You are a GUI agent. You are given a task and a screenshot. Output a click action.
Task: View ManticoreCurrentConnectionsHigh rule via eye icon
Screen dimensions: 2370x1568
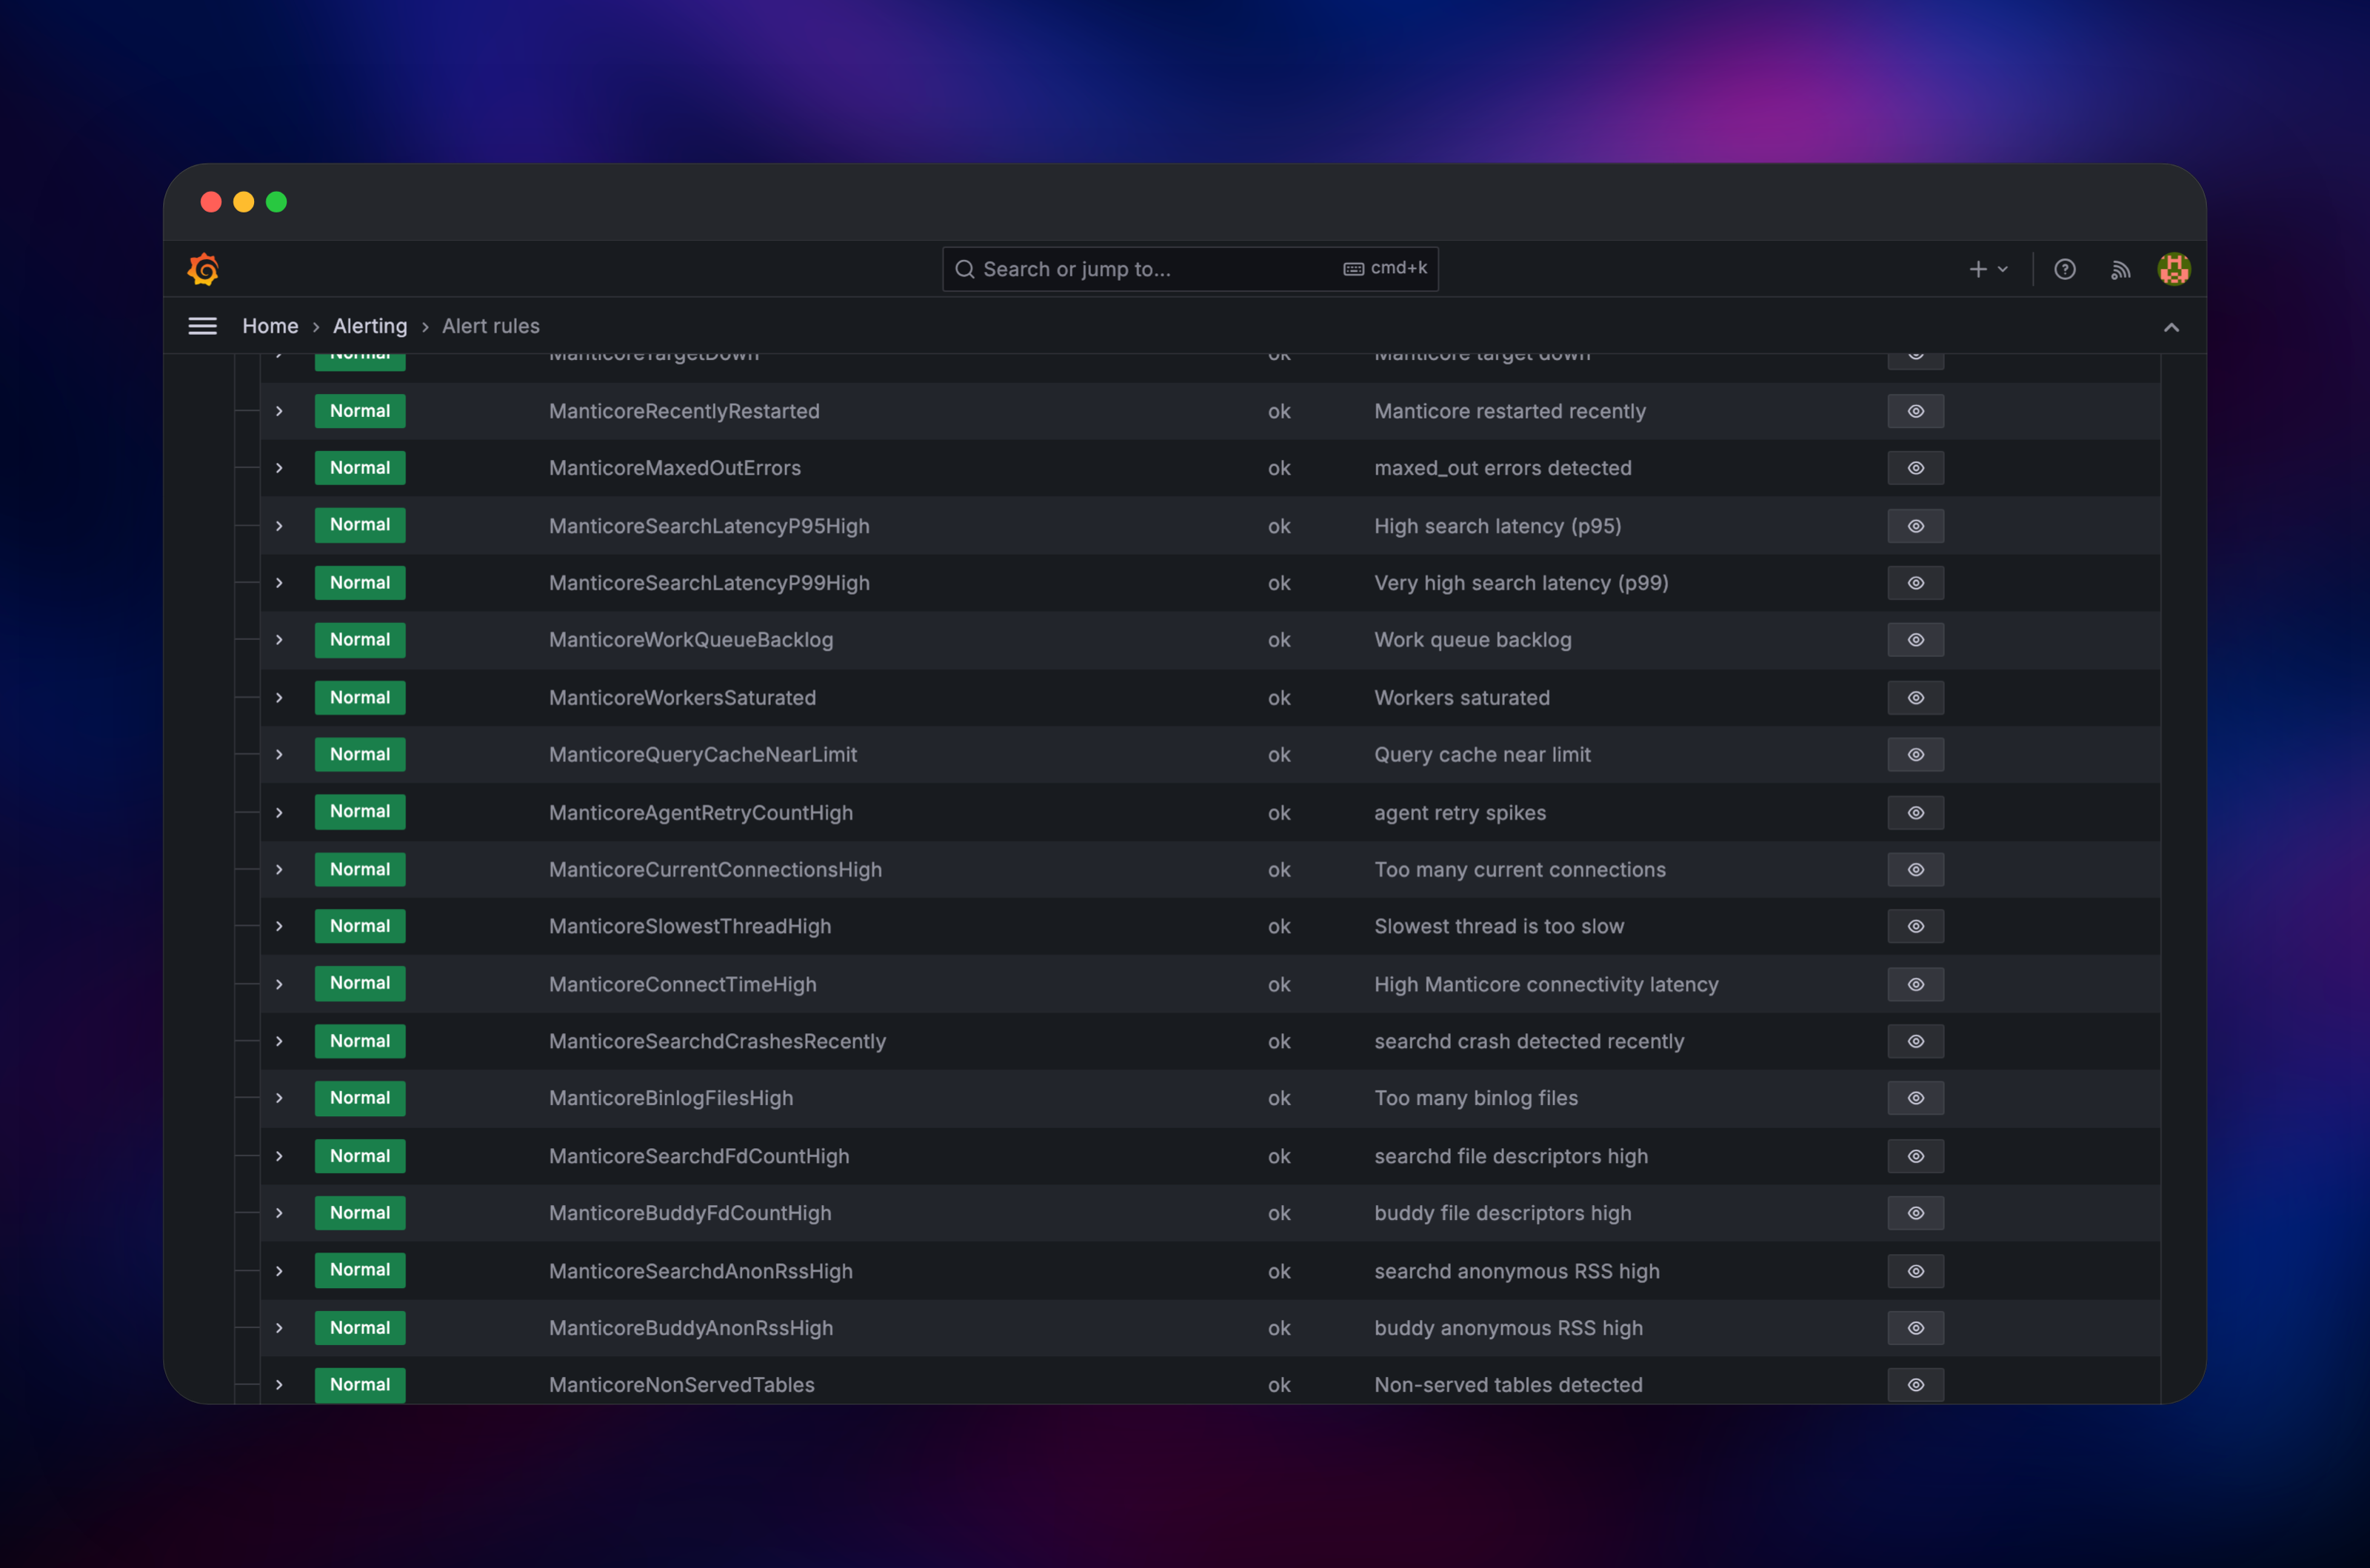click(1915, 870)
